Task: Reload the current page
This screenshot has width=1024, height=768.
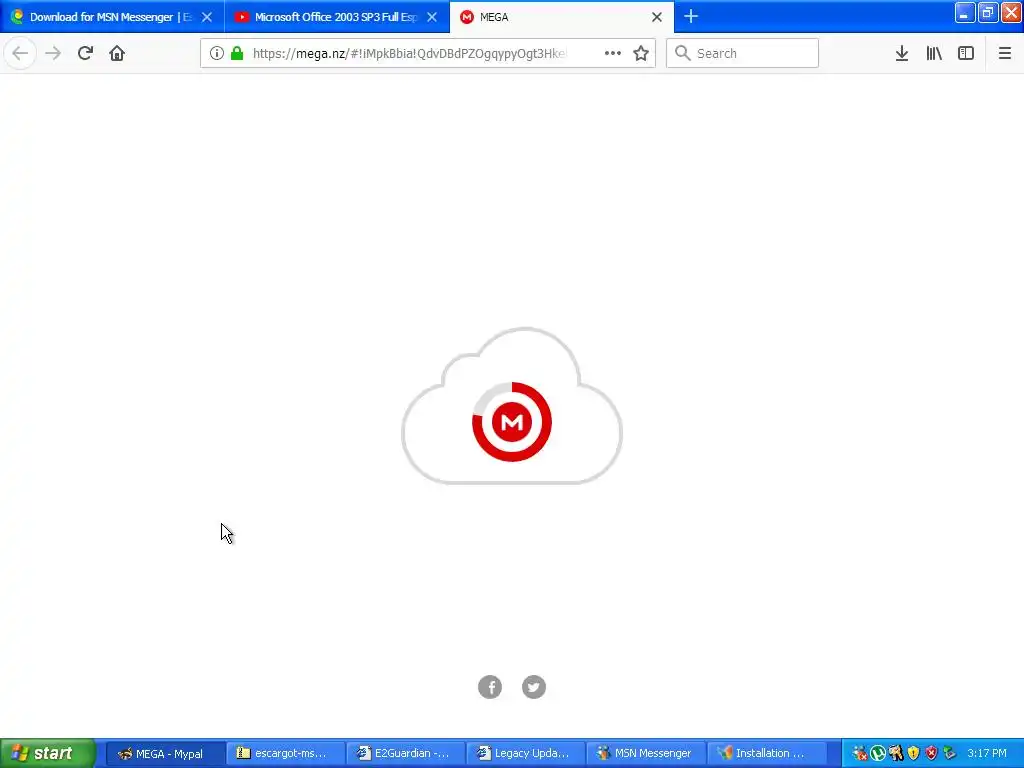Action: point(85,53)
